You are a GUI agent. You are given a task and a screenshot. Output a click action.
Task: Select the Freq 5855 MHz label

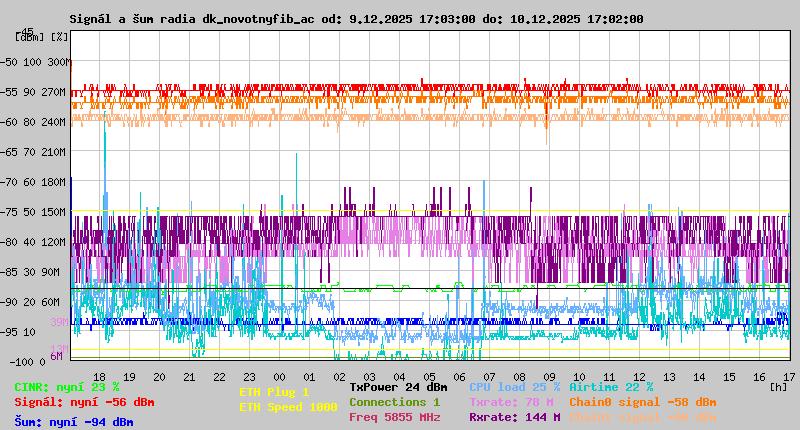pyautogui.click(x=394, y=417)
